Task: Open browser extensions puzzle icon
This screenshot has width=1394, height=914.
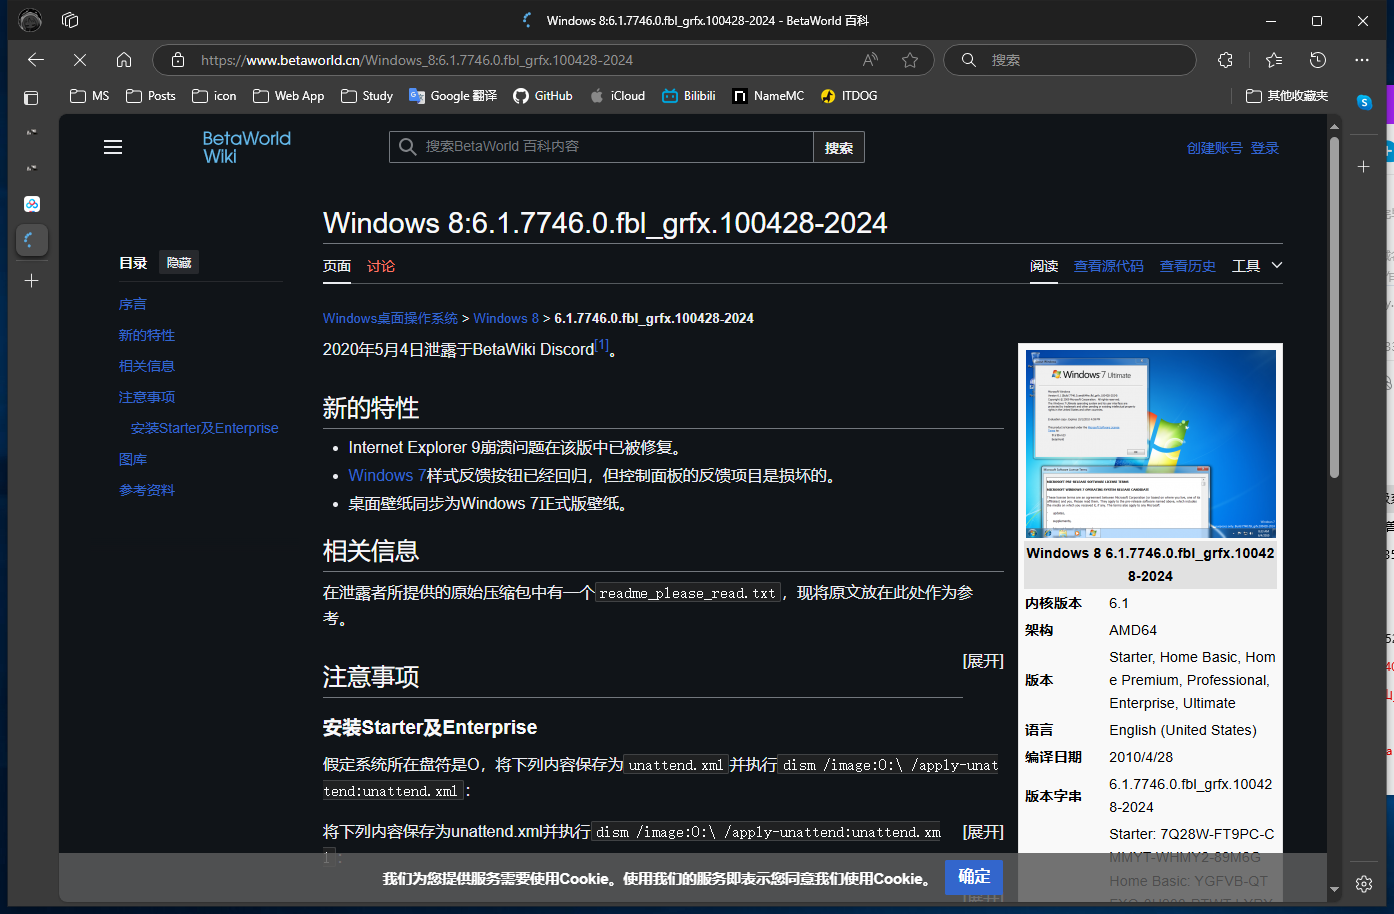Action: [x=1225, y=60]
